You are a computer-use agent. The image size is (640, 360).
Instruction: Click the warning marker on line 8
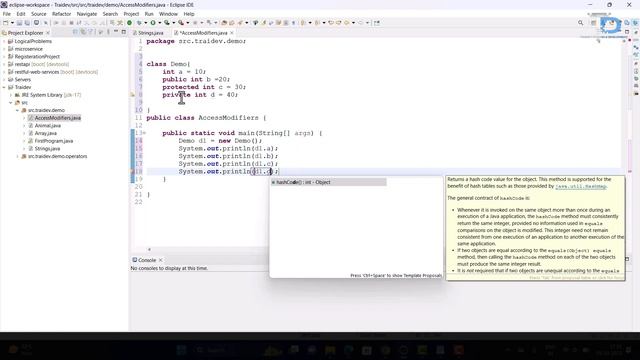(132, 95)
